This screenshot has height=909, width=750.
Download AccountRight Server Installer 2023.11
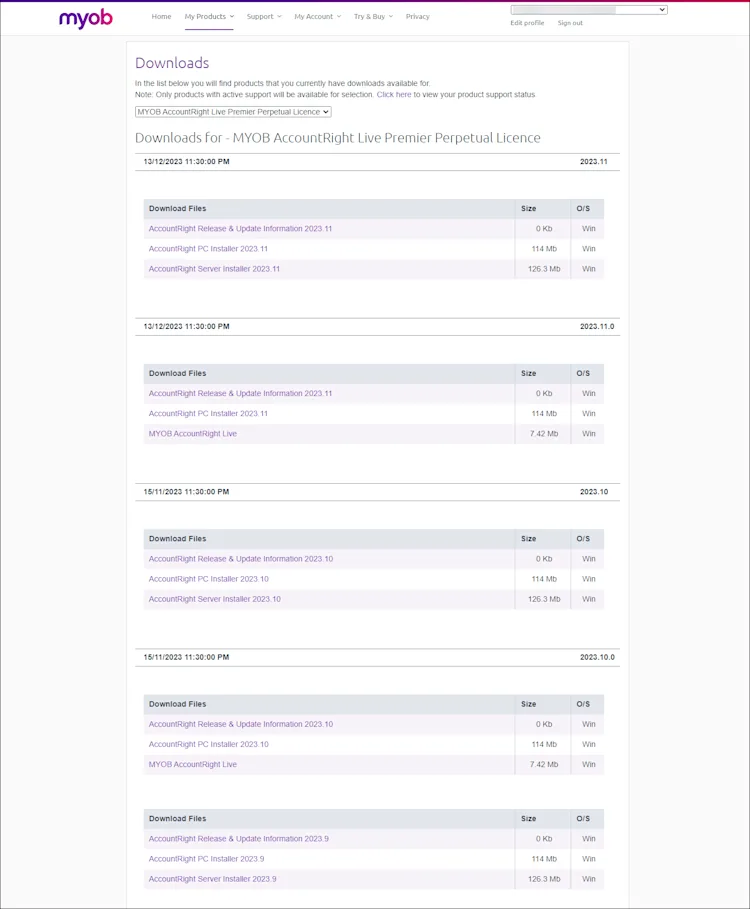[215, 268]
